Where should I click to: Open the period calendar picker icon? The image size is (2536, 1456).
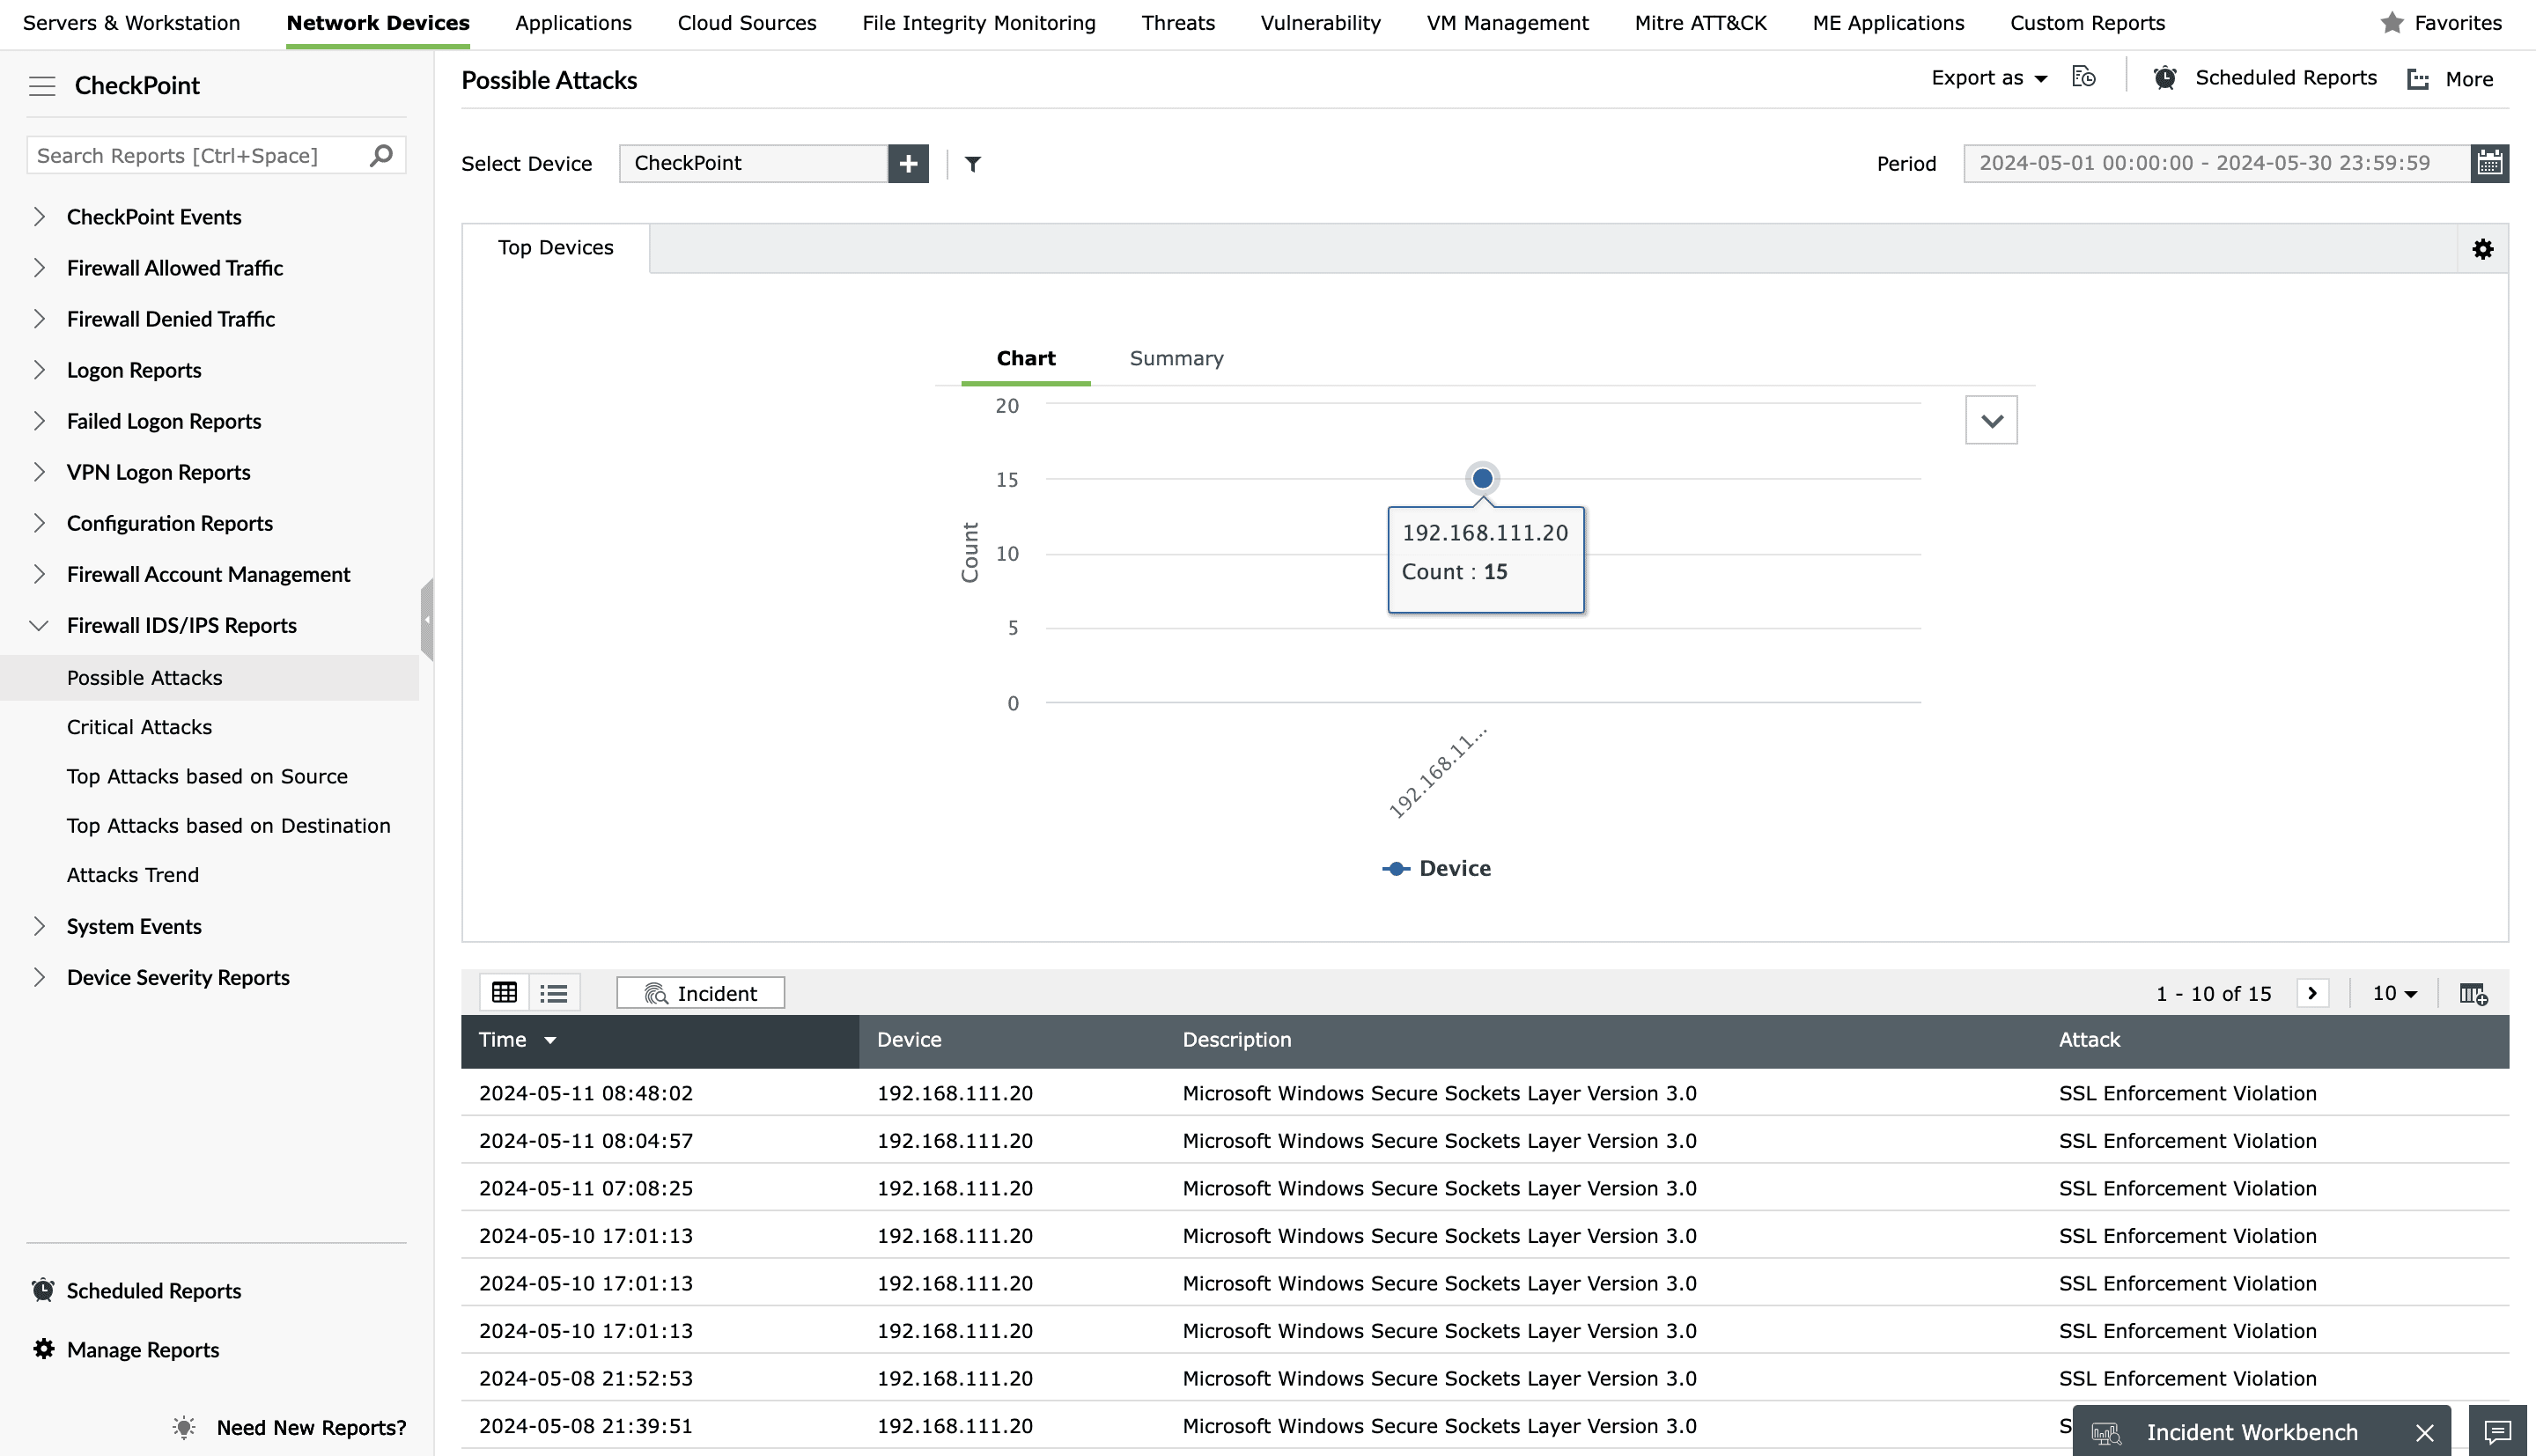click(x=2489, y=163)
